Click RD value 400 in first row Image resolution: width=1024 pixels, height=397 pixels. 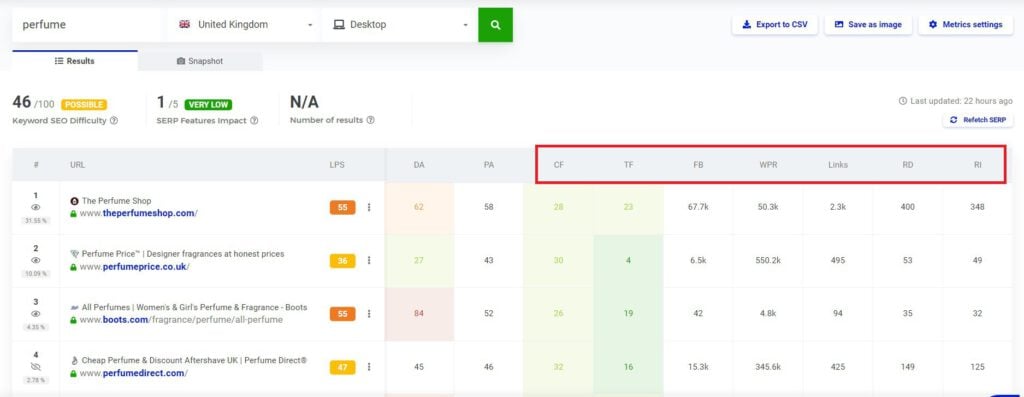point(908,207)
